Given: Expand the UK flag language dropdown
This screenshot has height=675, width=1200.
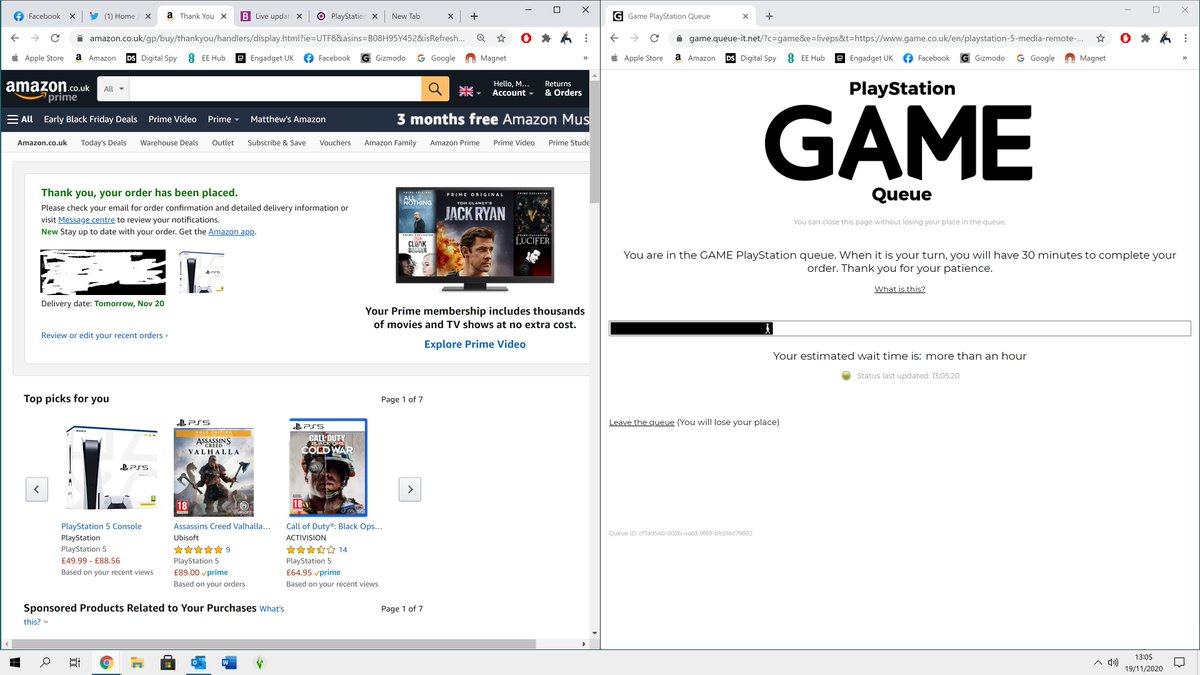Looking at the screenshot, I should pos(470,91).
